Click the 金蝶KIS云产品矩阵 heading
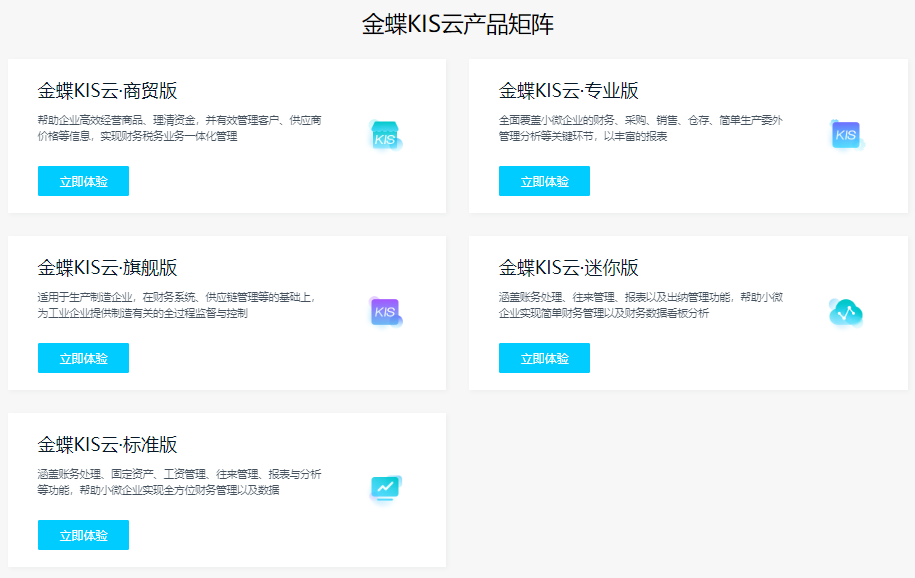The height and width of the screenshot is (578, 915). click(458, 25)
